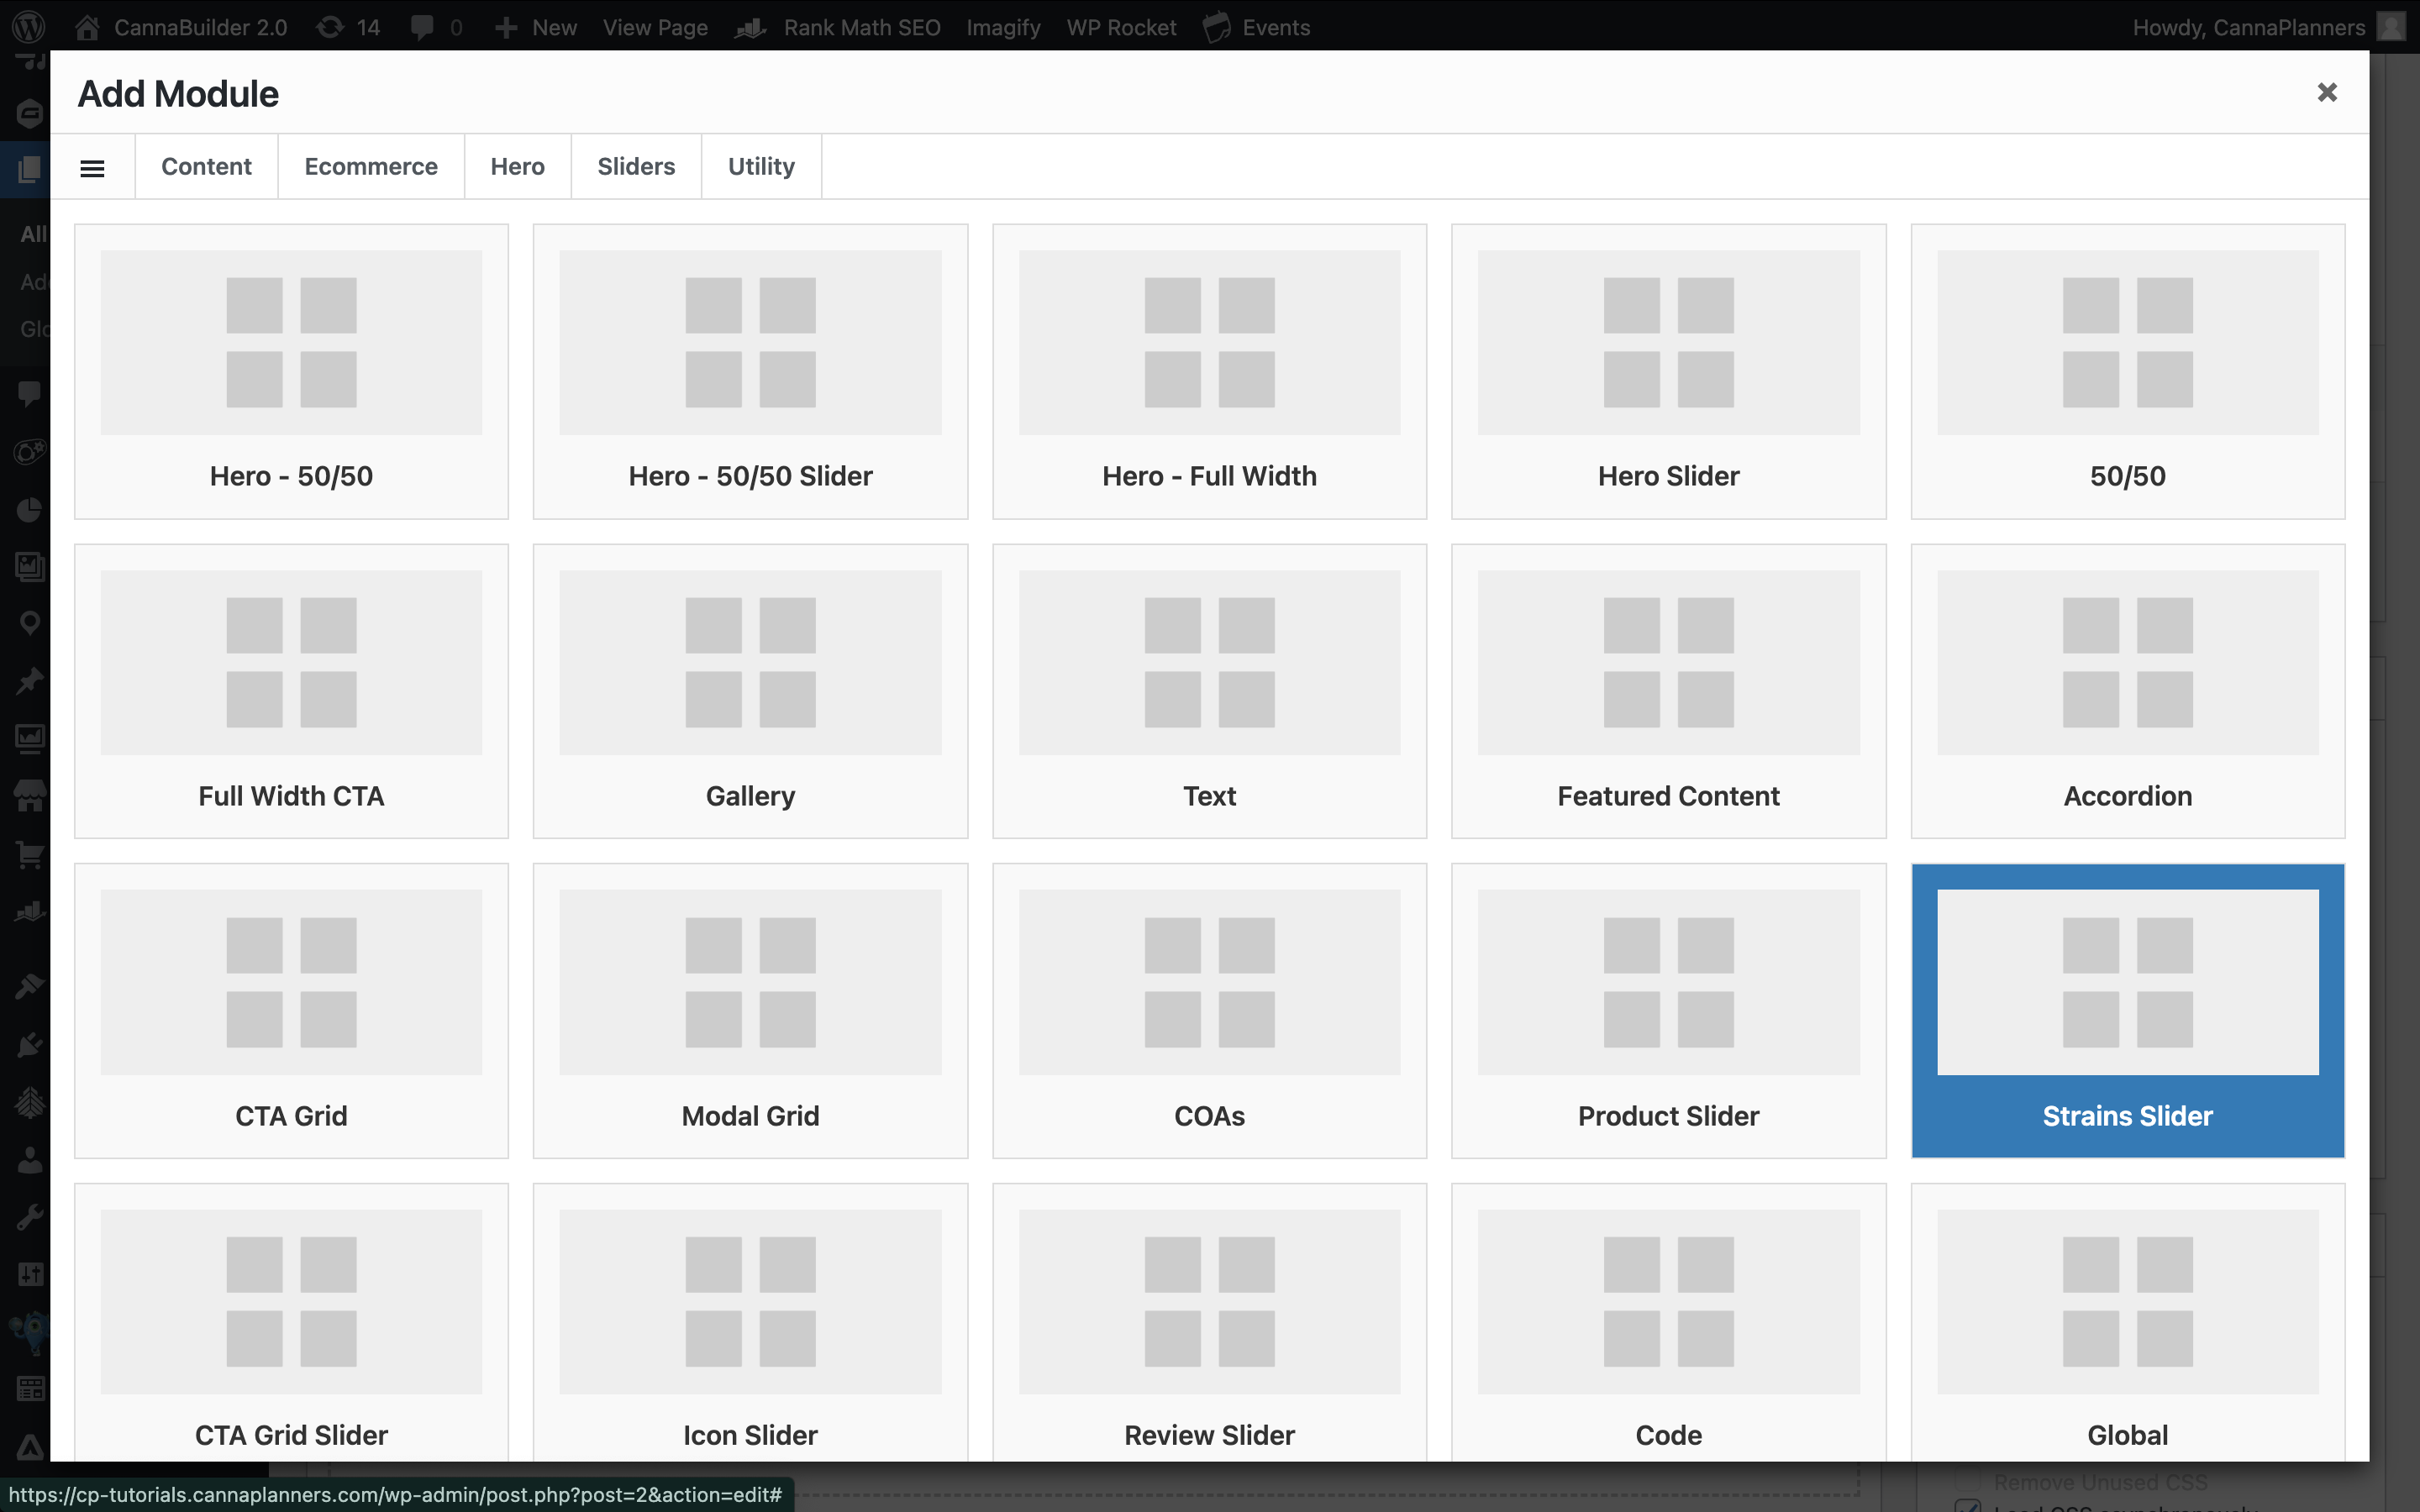Switch to the Sliders tab
2420x1512 pixels.
[x=636, y=166]
